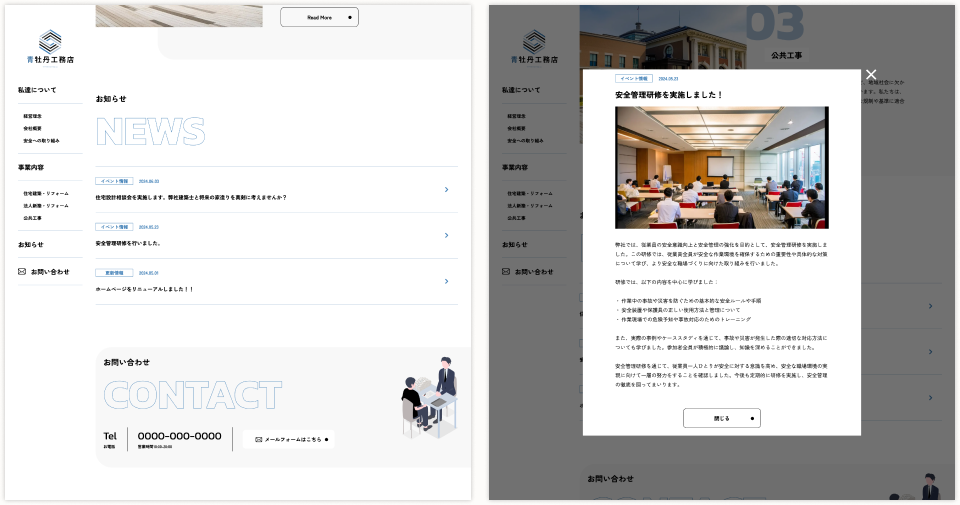Go to 安全への取り組み in the left sidebar
Screen dimensions: 960x505
pos(42,140)
